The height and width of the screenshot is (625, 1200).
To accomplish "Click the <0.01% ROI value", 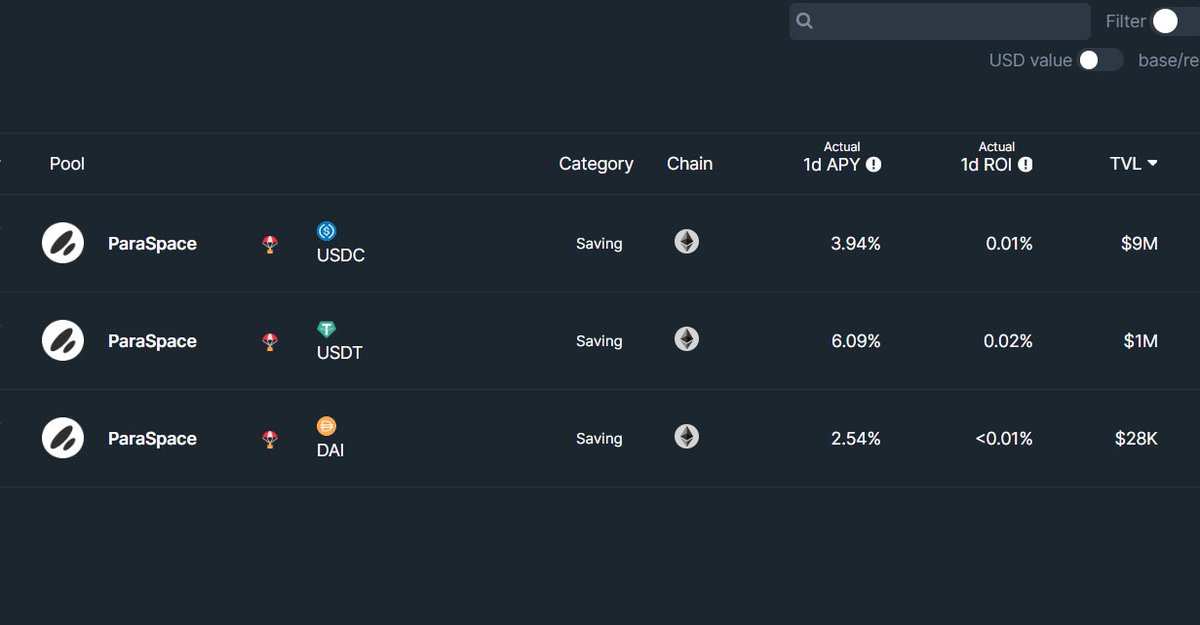I will tap(1004, 438).
